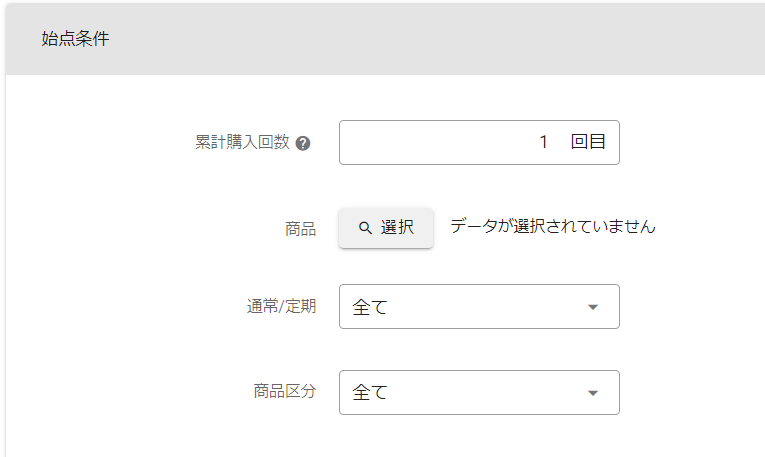Click the 商品 field label
Image resolution: width=765 pixels, height=457 pixels.
pos(300,229)
